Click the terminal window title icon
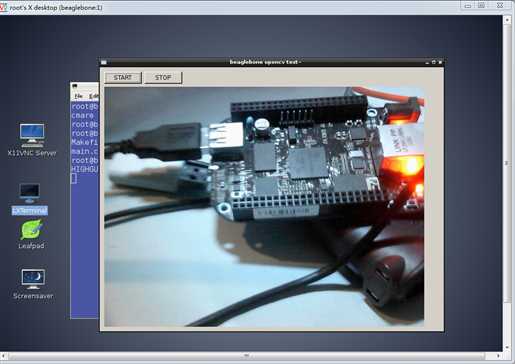 click(75, 86)
